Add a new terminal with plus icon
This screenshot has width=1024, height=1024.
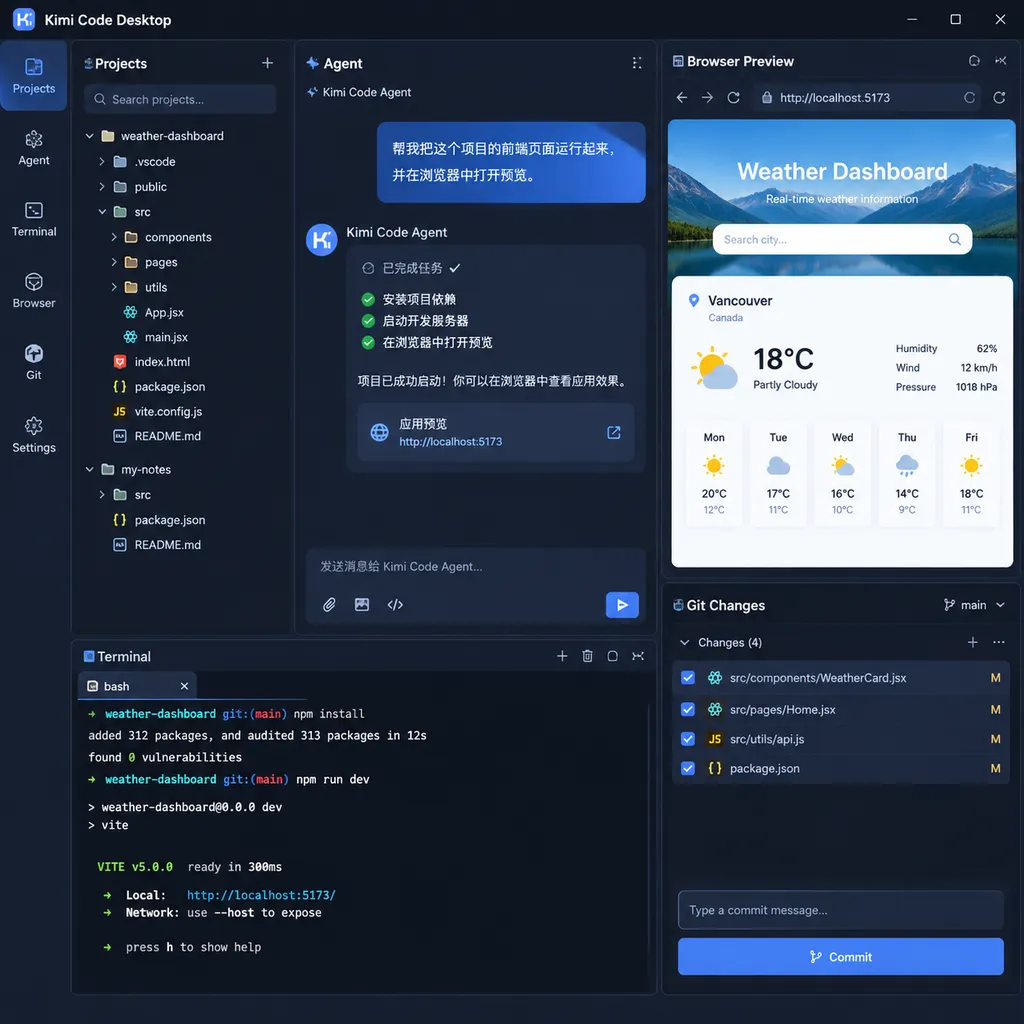pos(562,656)
